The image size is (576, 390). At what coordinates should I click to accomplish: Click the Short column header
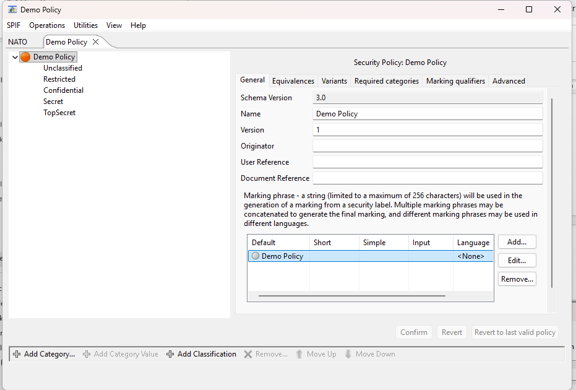click(334, 242)
